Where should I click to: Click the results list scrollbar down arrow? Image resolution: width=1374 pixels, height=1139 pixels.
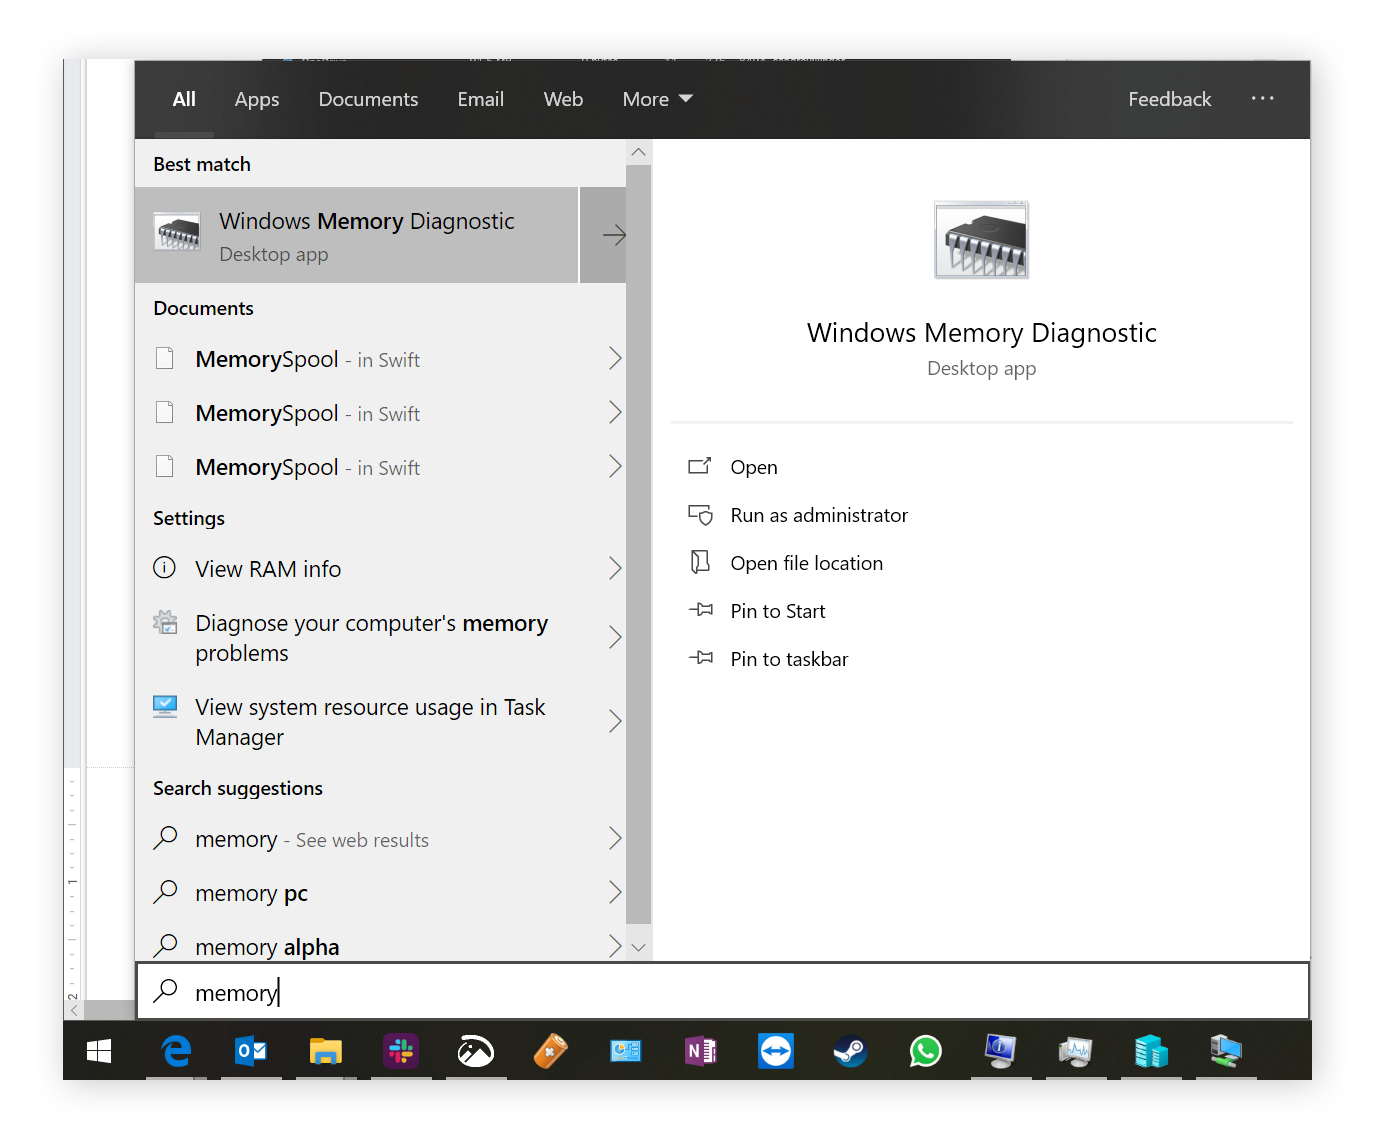[x=639, y=946]
